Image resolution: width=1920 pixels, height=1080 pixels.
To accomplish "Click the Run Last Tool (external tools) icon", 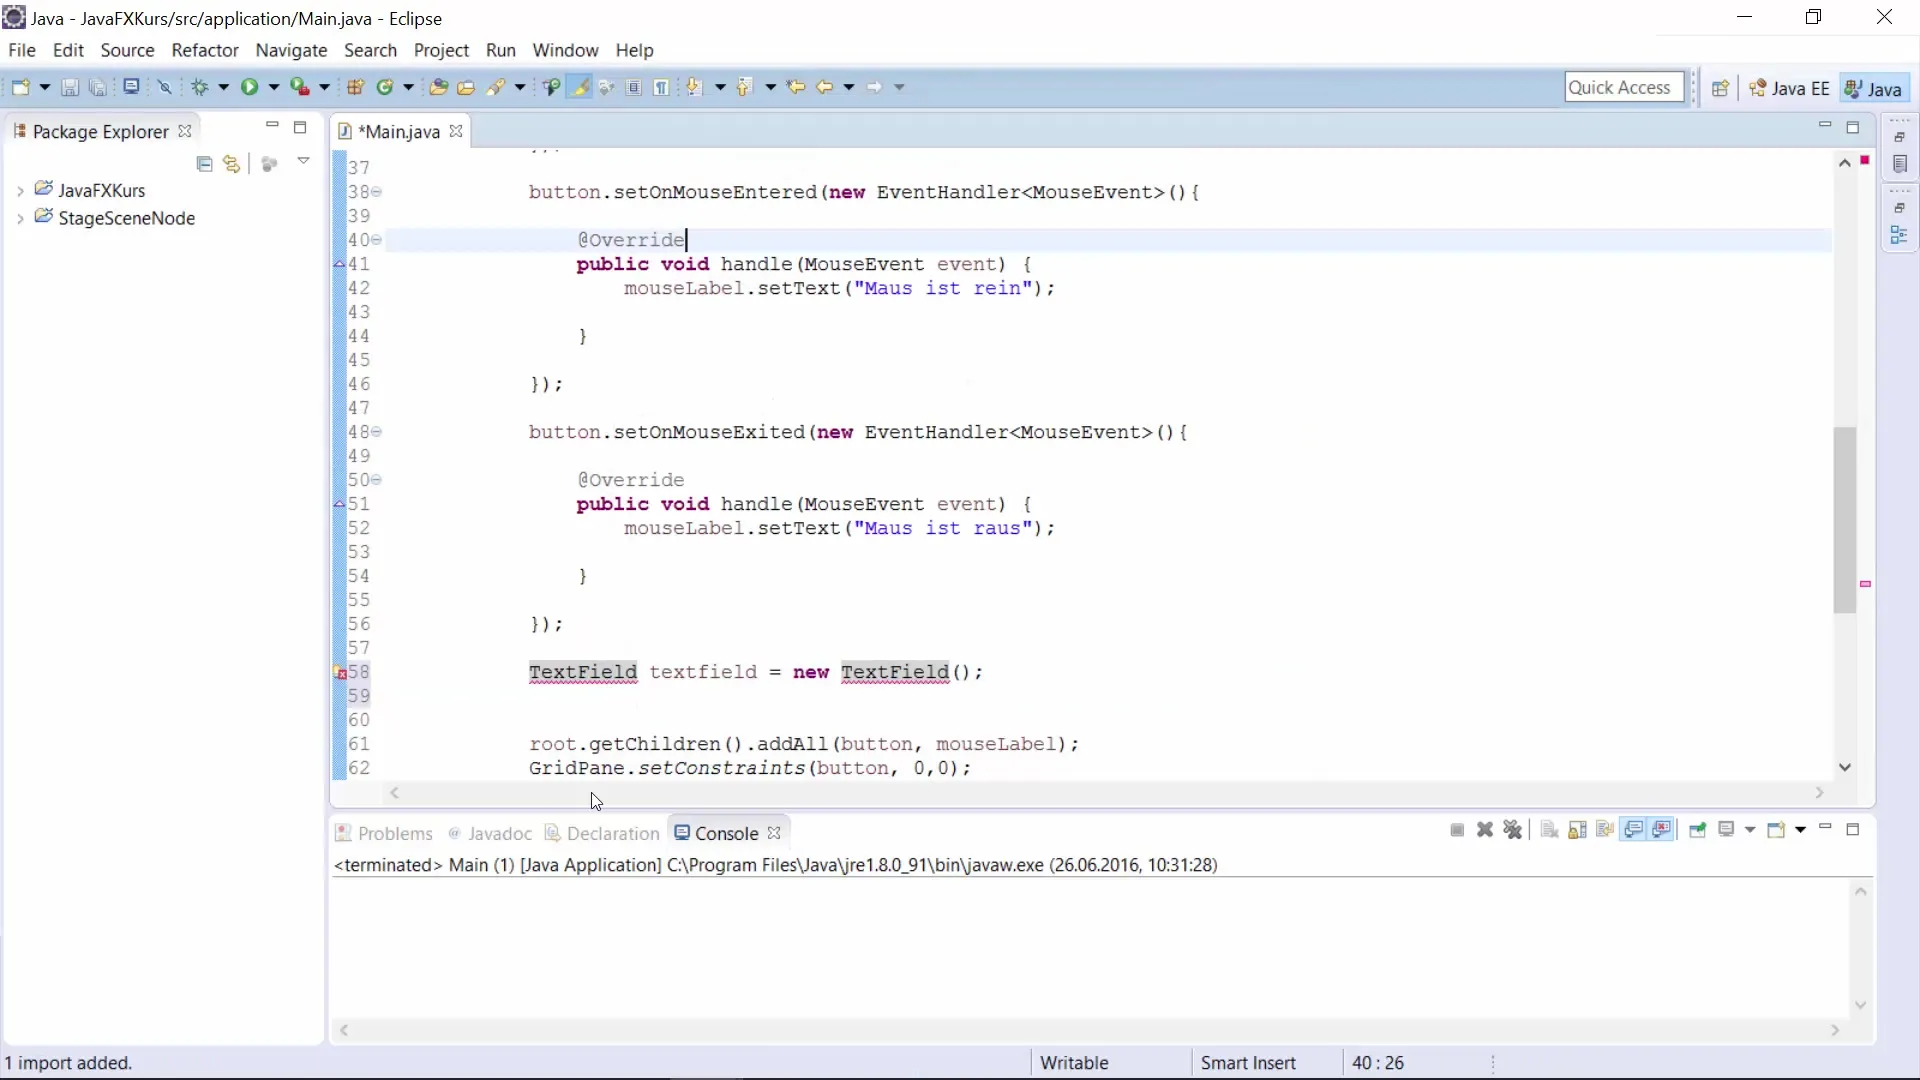I will (299, 87).
